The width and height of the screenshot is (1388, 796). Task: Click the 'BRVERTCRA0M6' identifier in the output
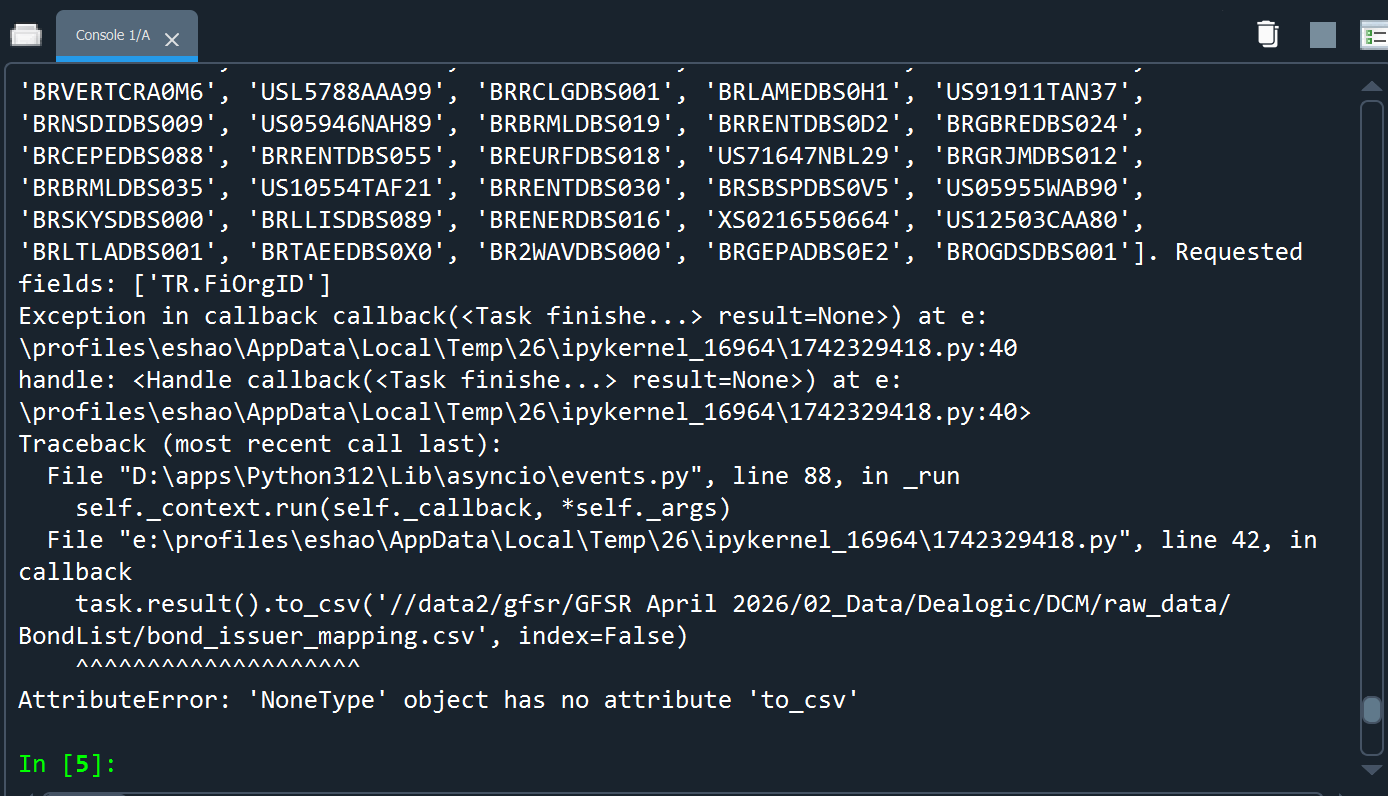click(x=117, y=92)
